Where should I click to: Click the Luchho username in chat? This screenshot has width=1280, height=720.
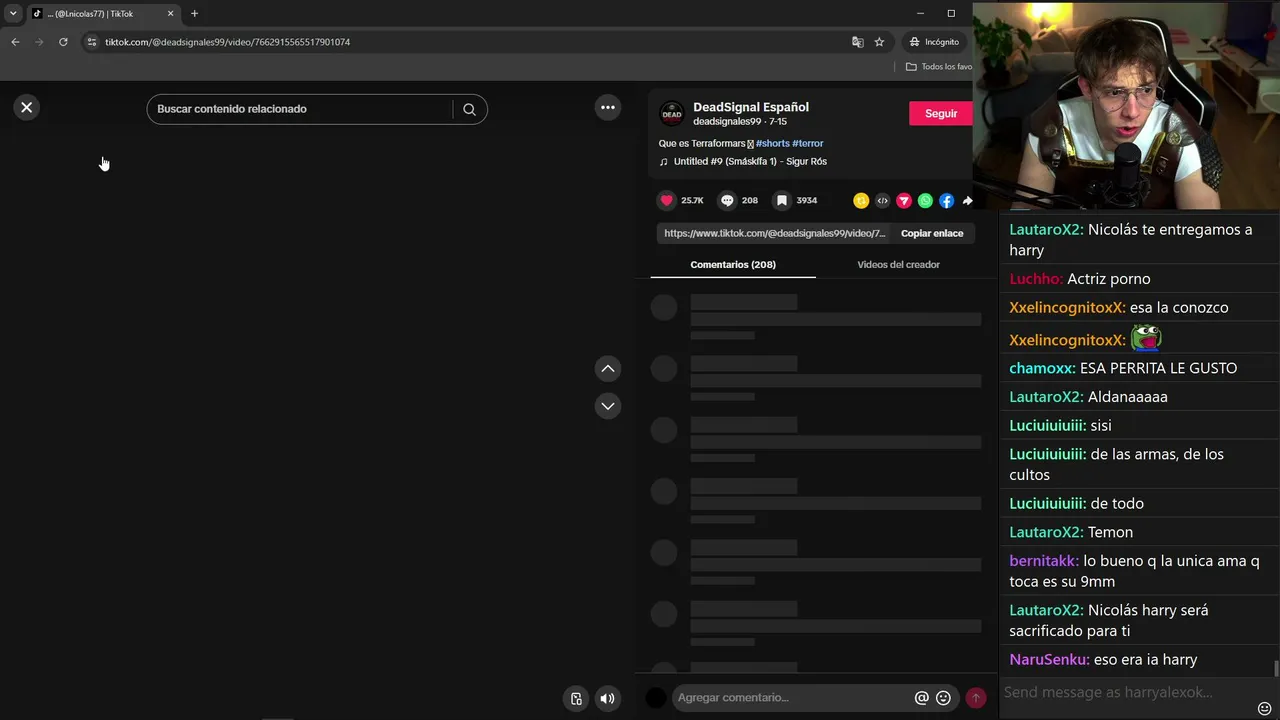click(x=1036, y=279)
